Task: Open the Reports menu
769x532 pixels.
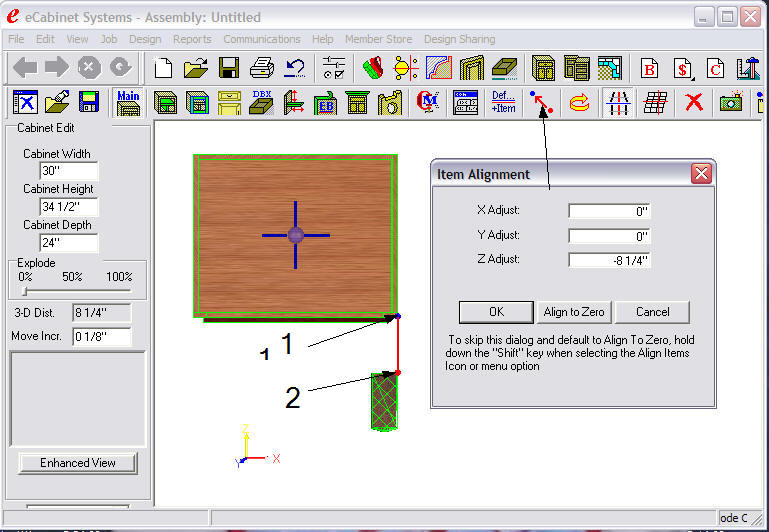Action: click(192, 39)
